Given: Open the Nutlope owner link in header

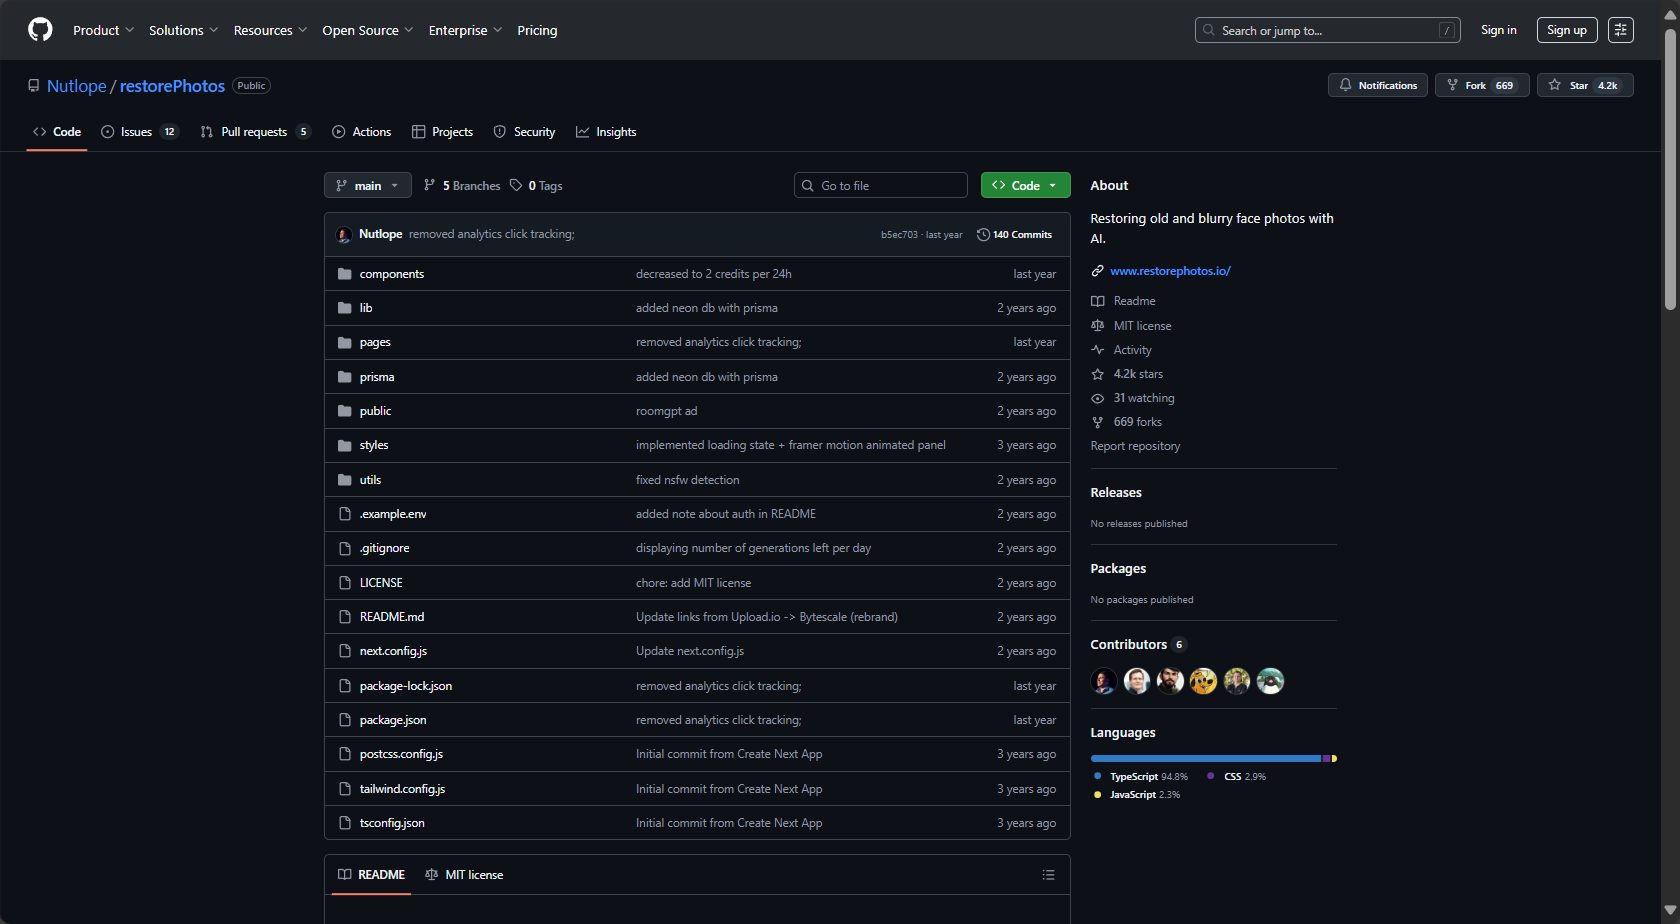Looking at the screenshot, I should tap(76, 86).
